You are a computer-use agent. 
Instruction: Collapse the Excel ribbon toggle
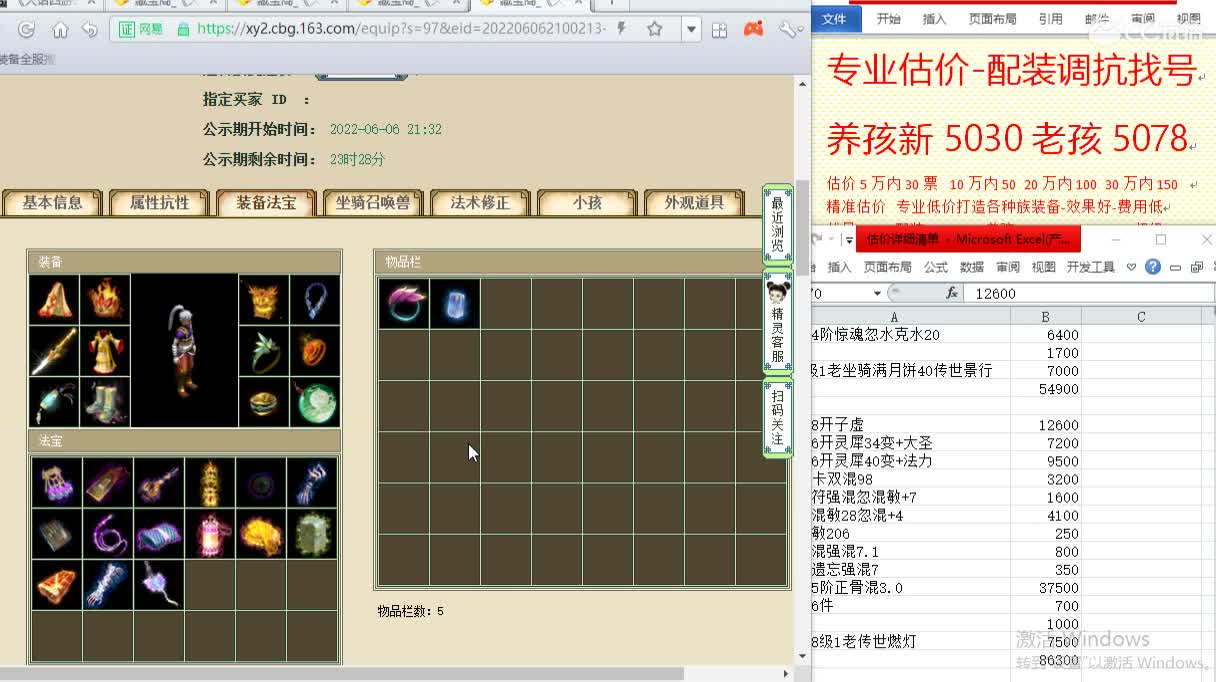1132,267
